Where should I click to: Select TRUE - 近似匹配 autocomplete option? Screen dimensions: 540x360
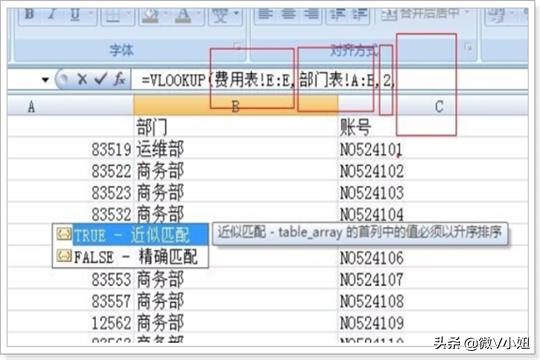(x=131, y=235)
